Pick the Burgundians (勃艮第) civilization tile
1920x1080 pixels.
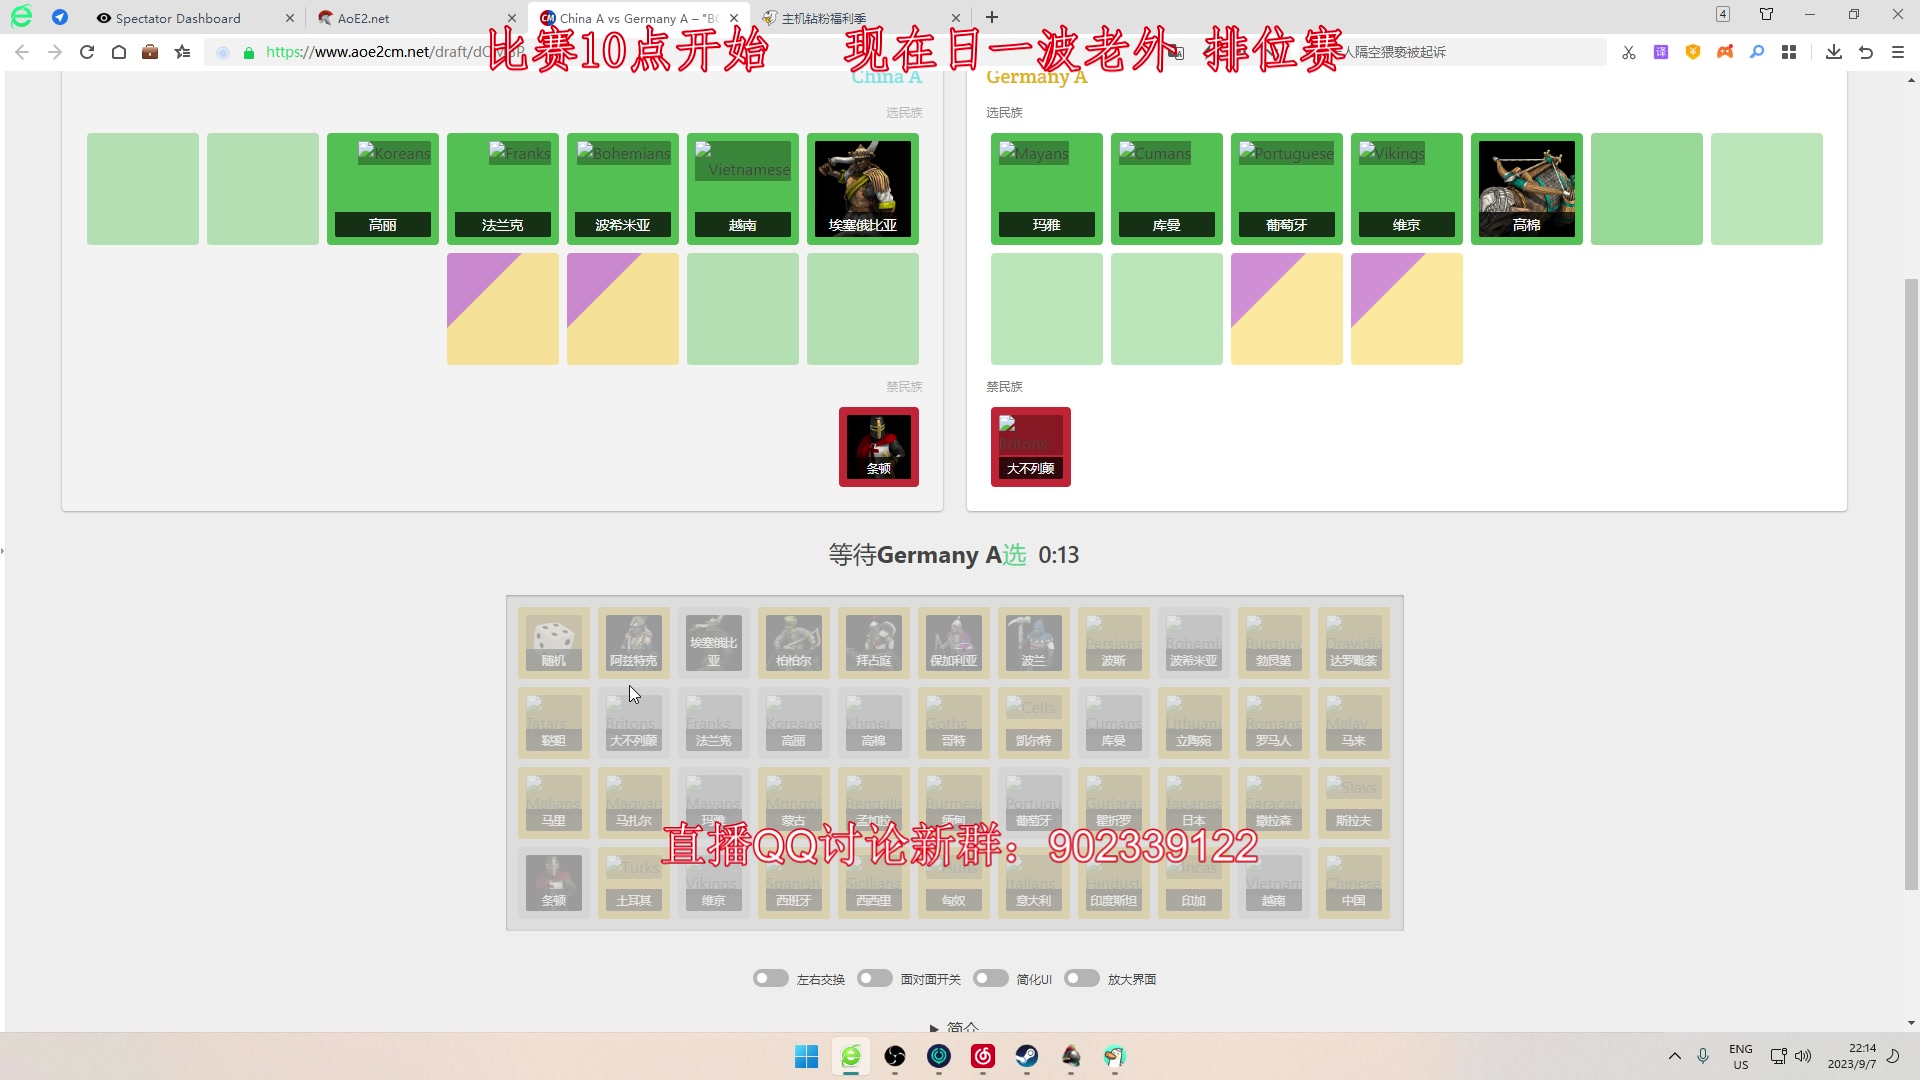(1273, 642)
